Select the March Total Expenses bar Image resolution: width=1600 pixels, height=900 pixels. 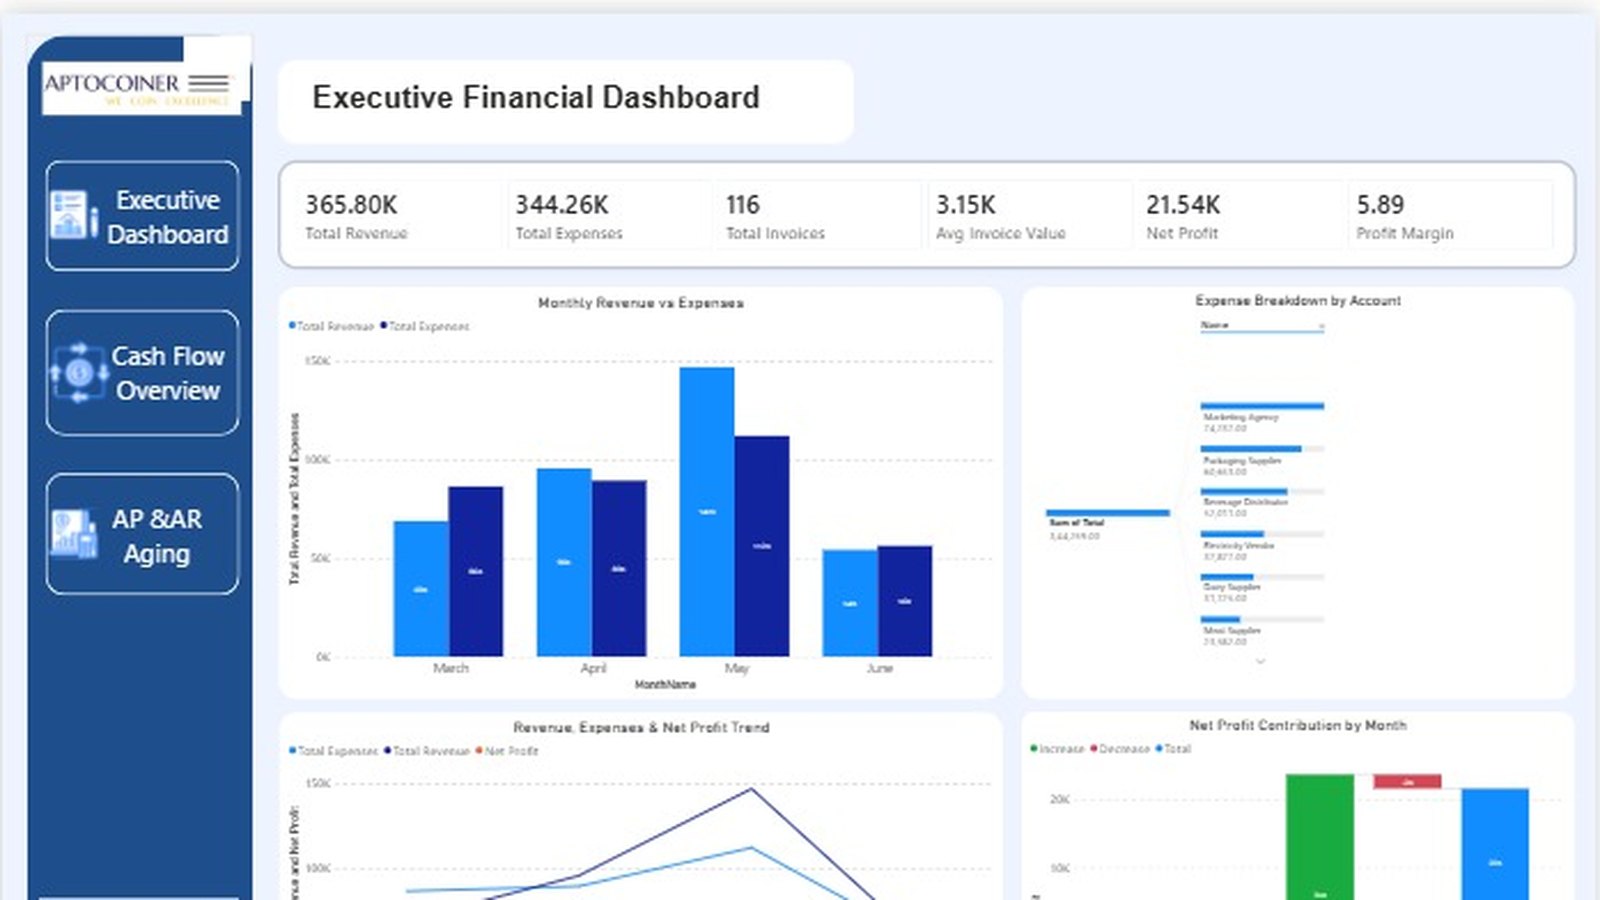[x=476, y=572]
